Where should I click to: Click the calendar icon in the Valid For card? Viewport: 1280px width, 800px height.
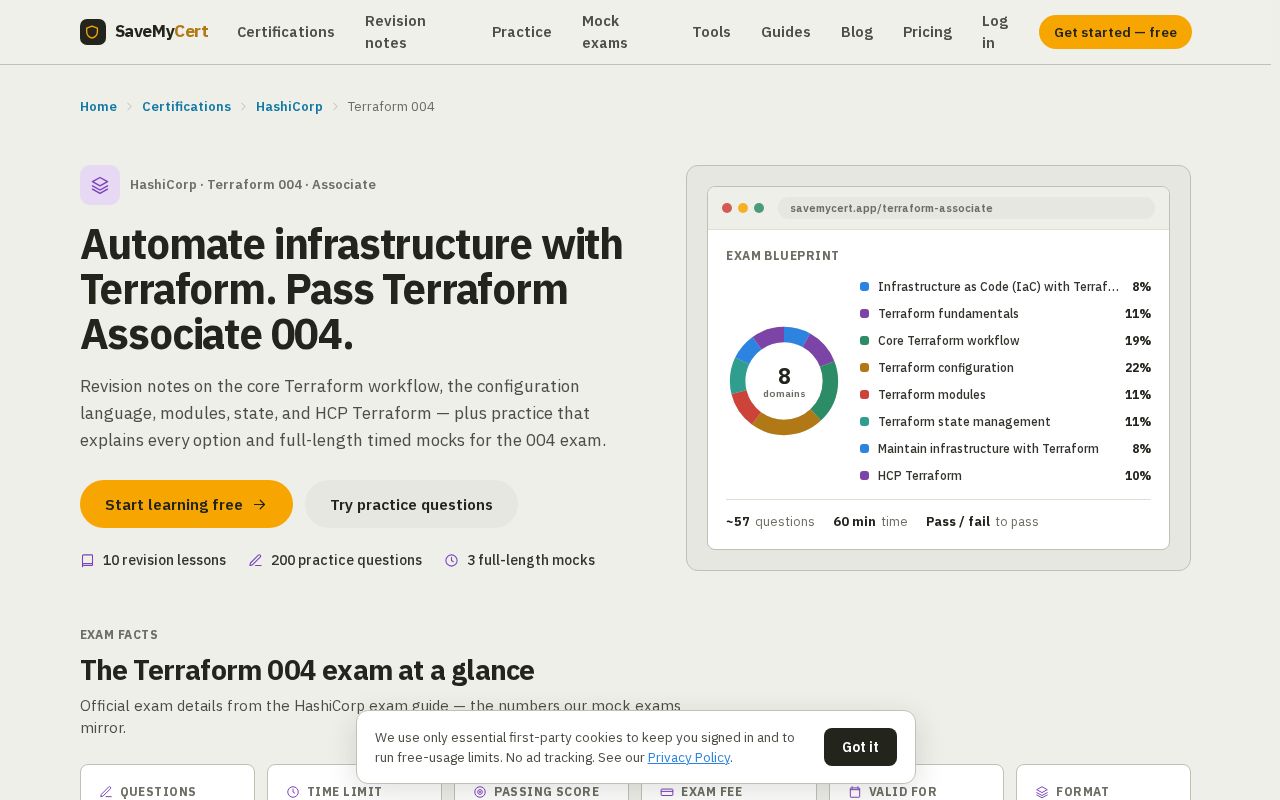(855, 792)
